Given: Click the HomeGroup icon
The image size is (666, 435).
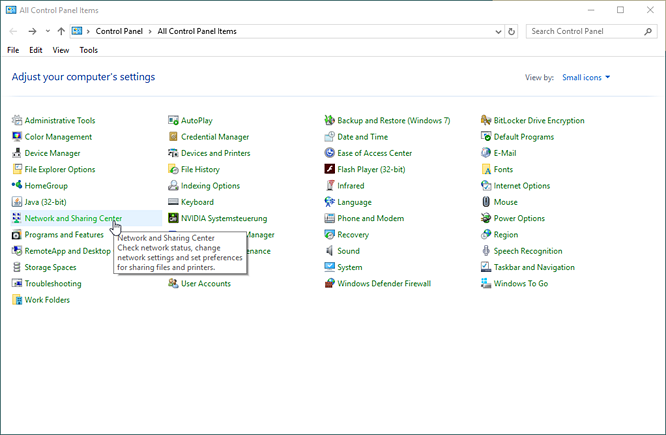Looking at the screenshot, I should click(x=17, y=186).
